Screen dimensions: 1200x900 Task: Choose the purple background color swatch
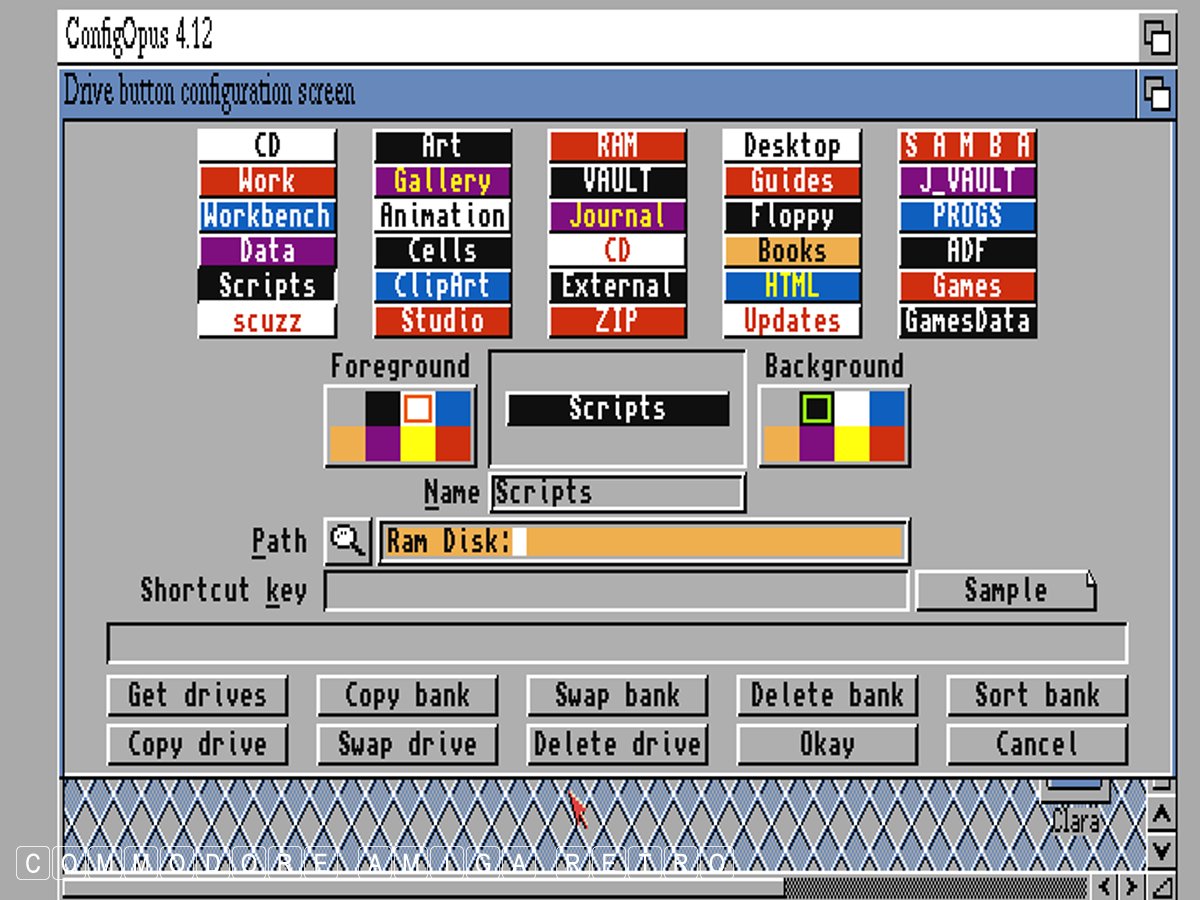pos(816,443)
